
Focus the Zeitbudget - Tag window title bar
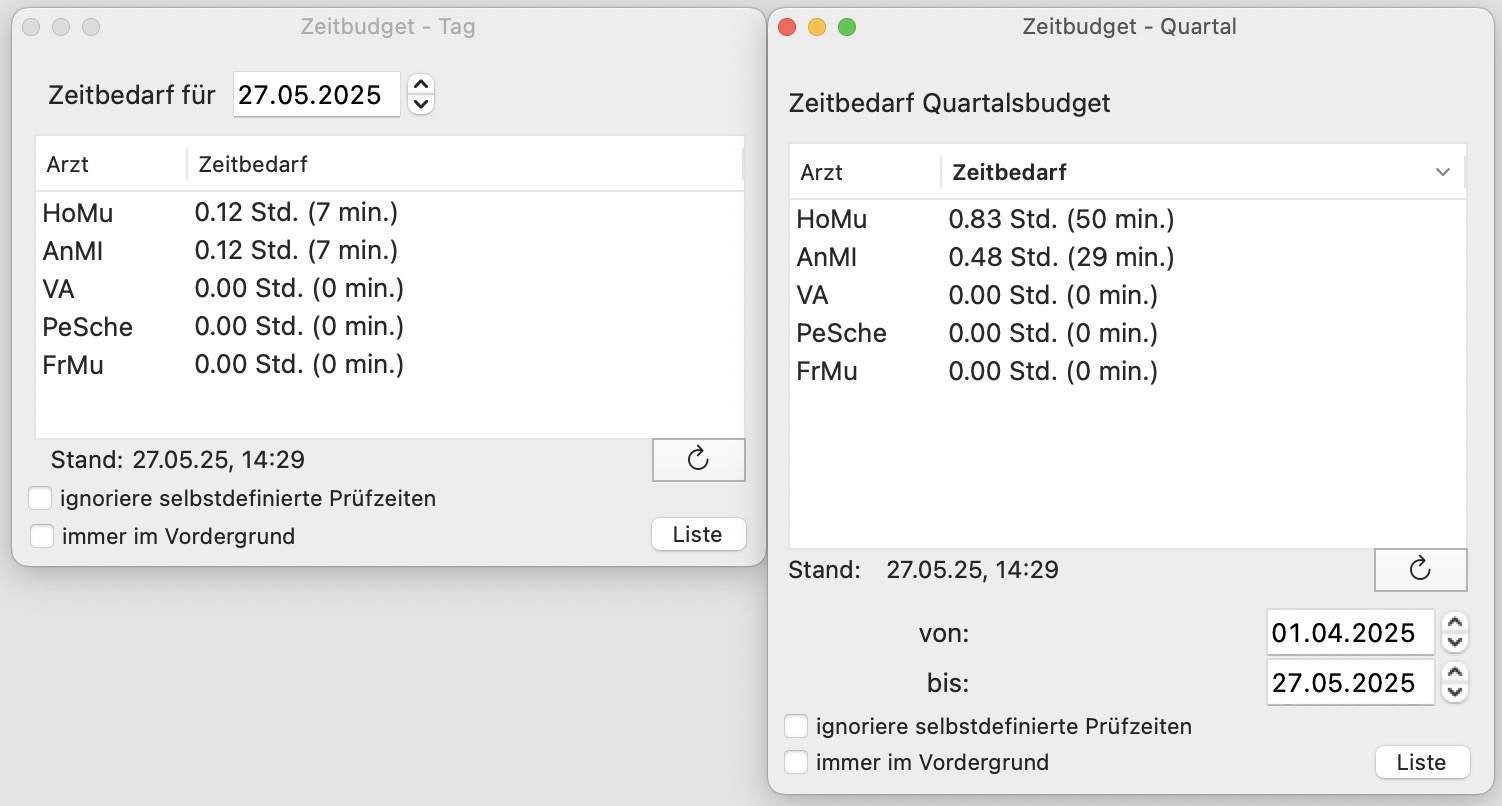388,27
